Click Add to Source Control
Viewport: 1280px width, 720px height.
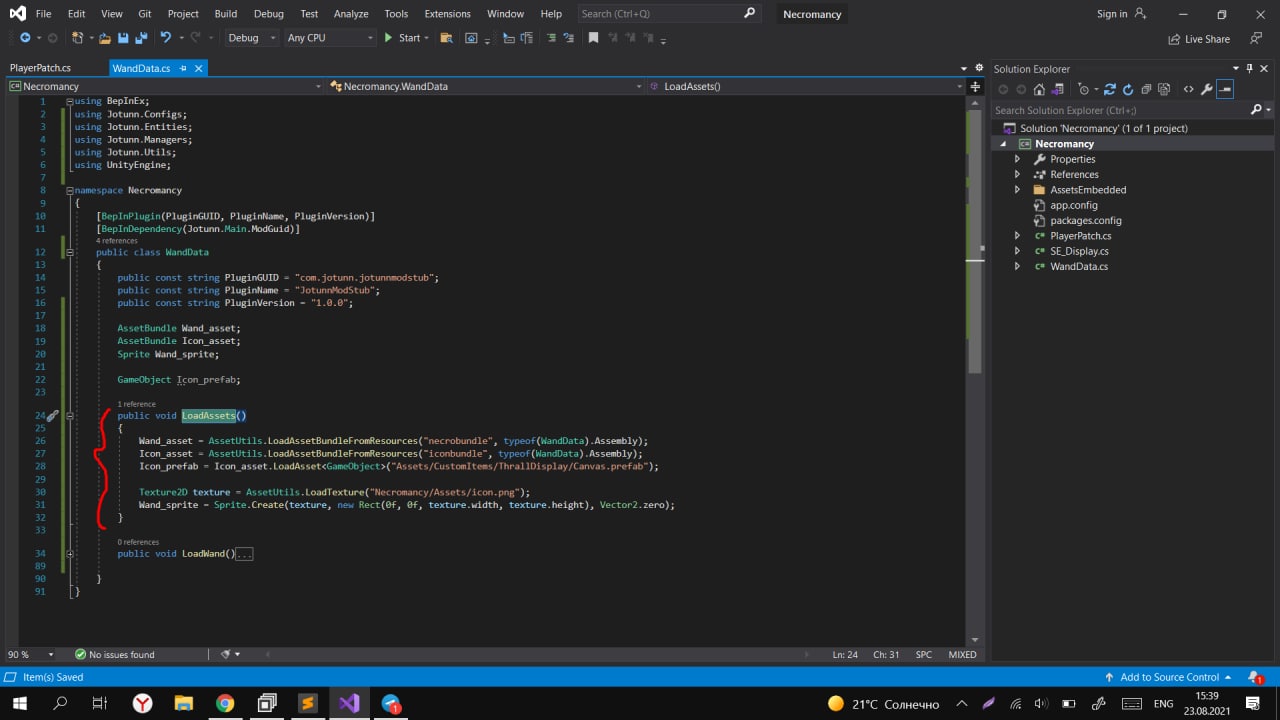click(x=1169, y=677)
